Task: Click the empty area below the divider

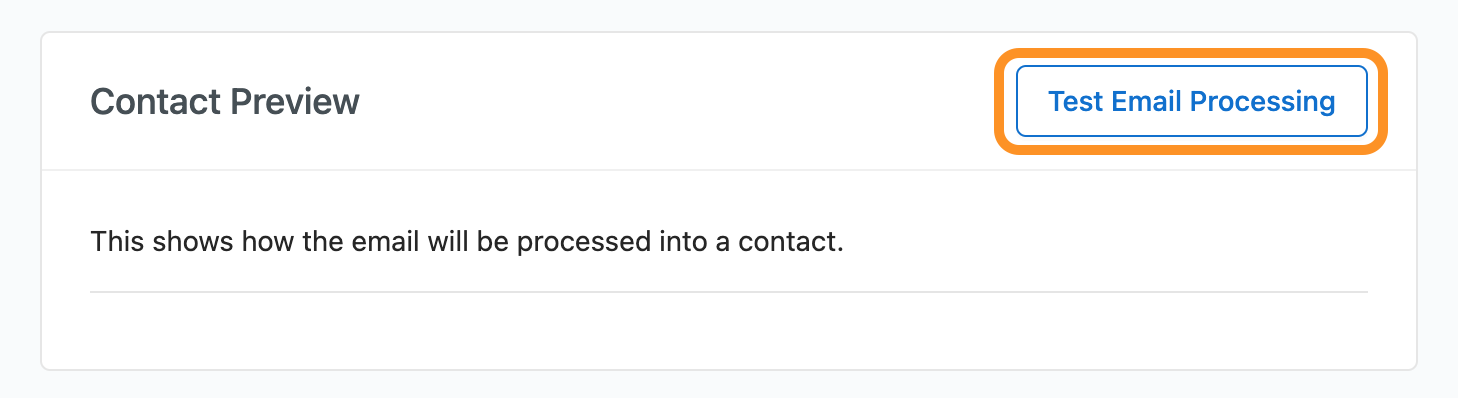Action: point(728,330)
